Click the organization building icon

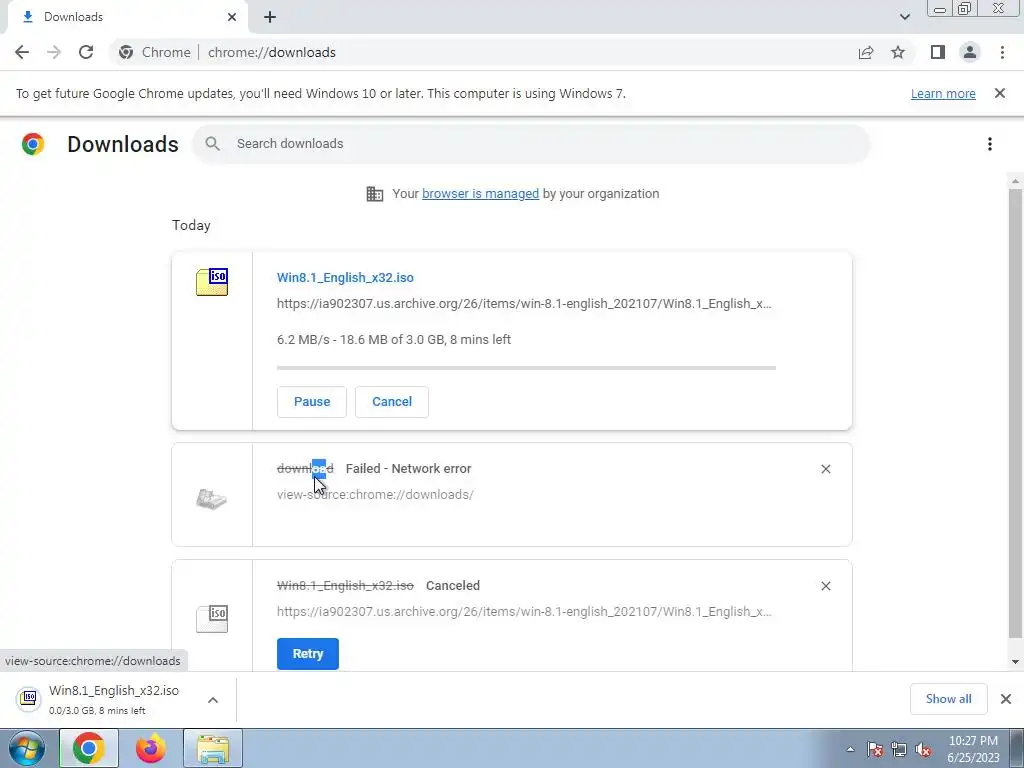[x=375, y=193]
